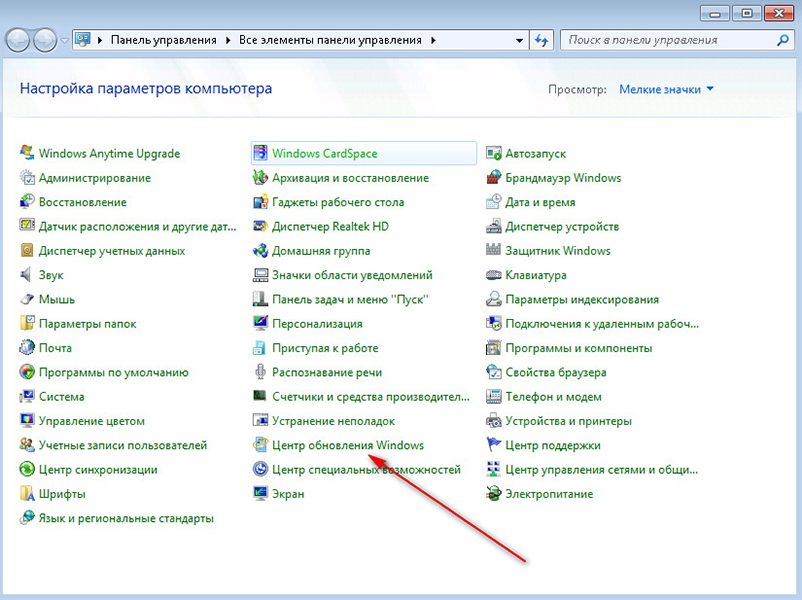The image size is (802, 600).
Task: Click the Администрирование icon
Action: click(x=27, y=177)
